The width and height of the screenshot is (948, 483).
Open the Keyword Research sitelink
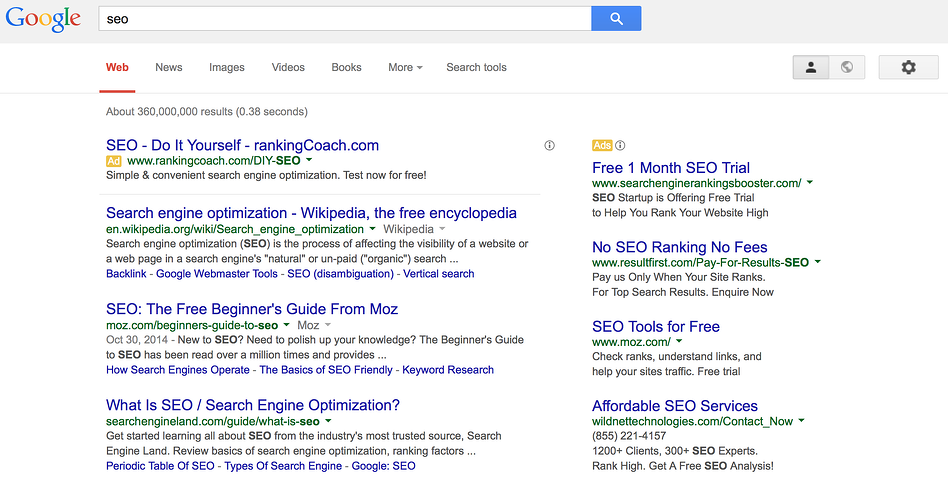[448, 370]
